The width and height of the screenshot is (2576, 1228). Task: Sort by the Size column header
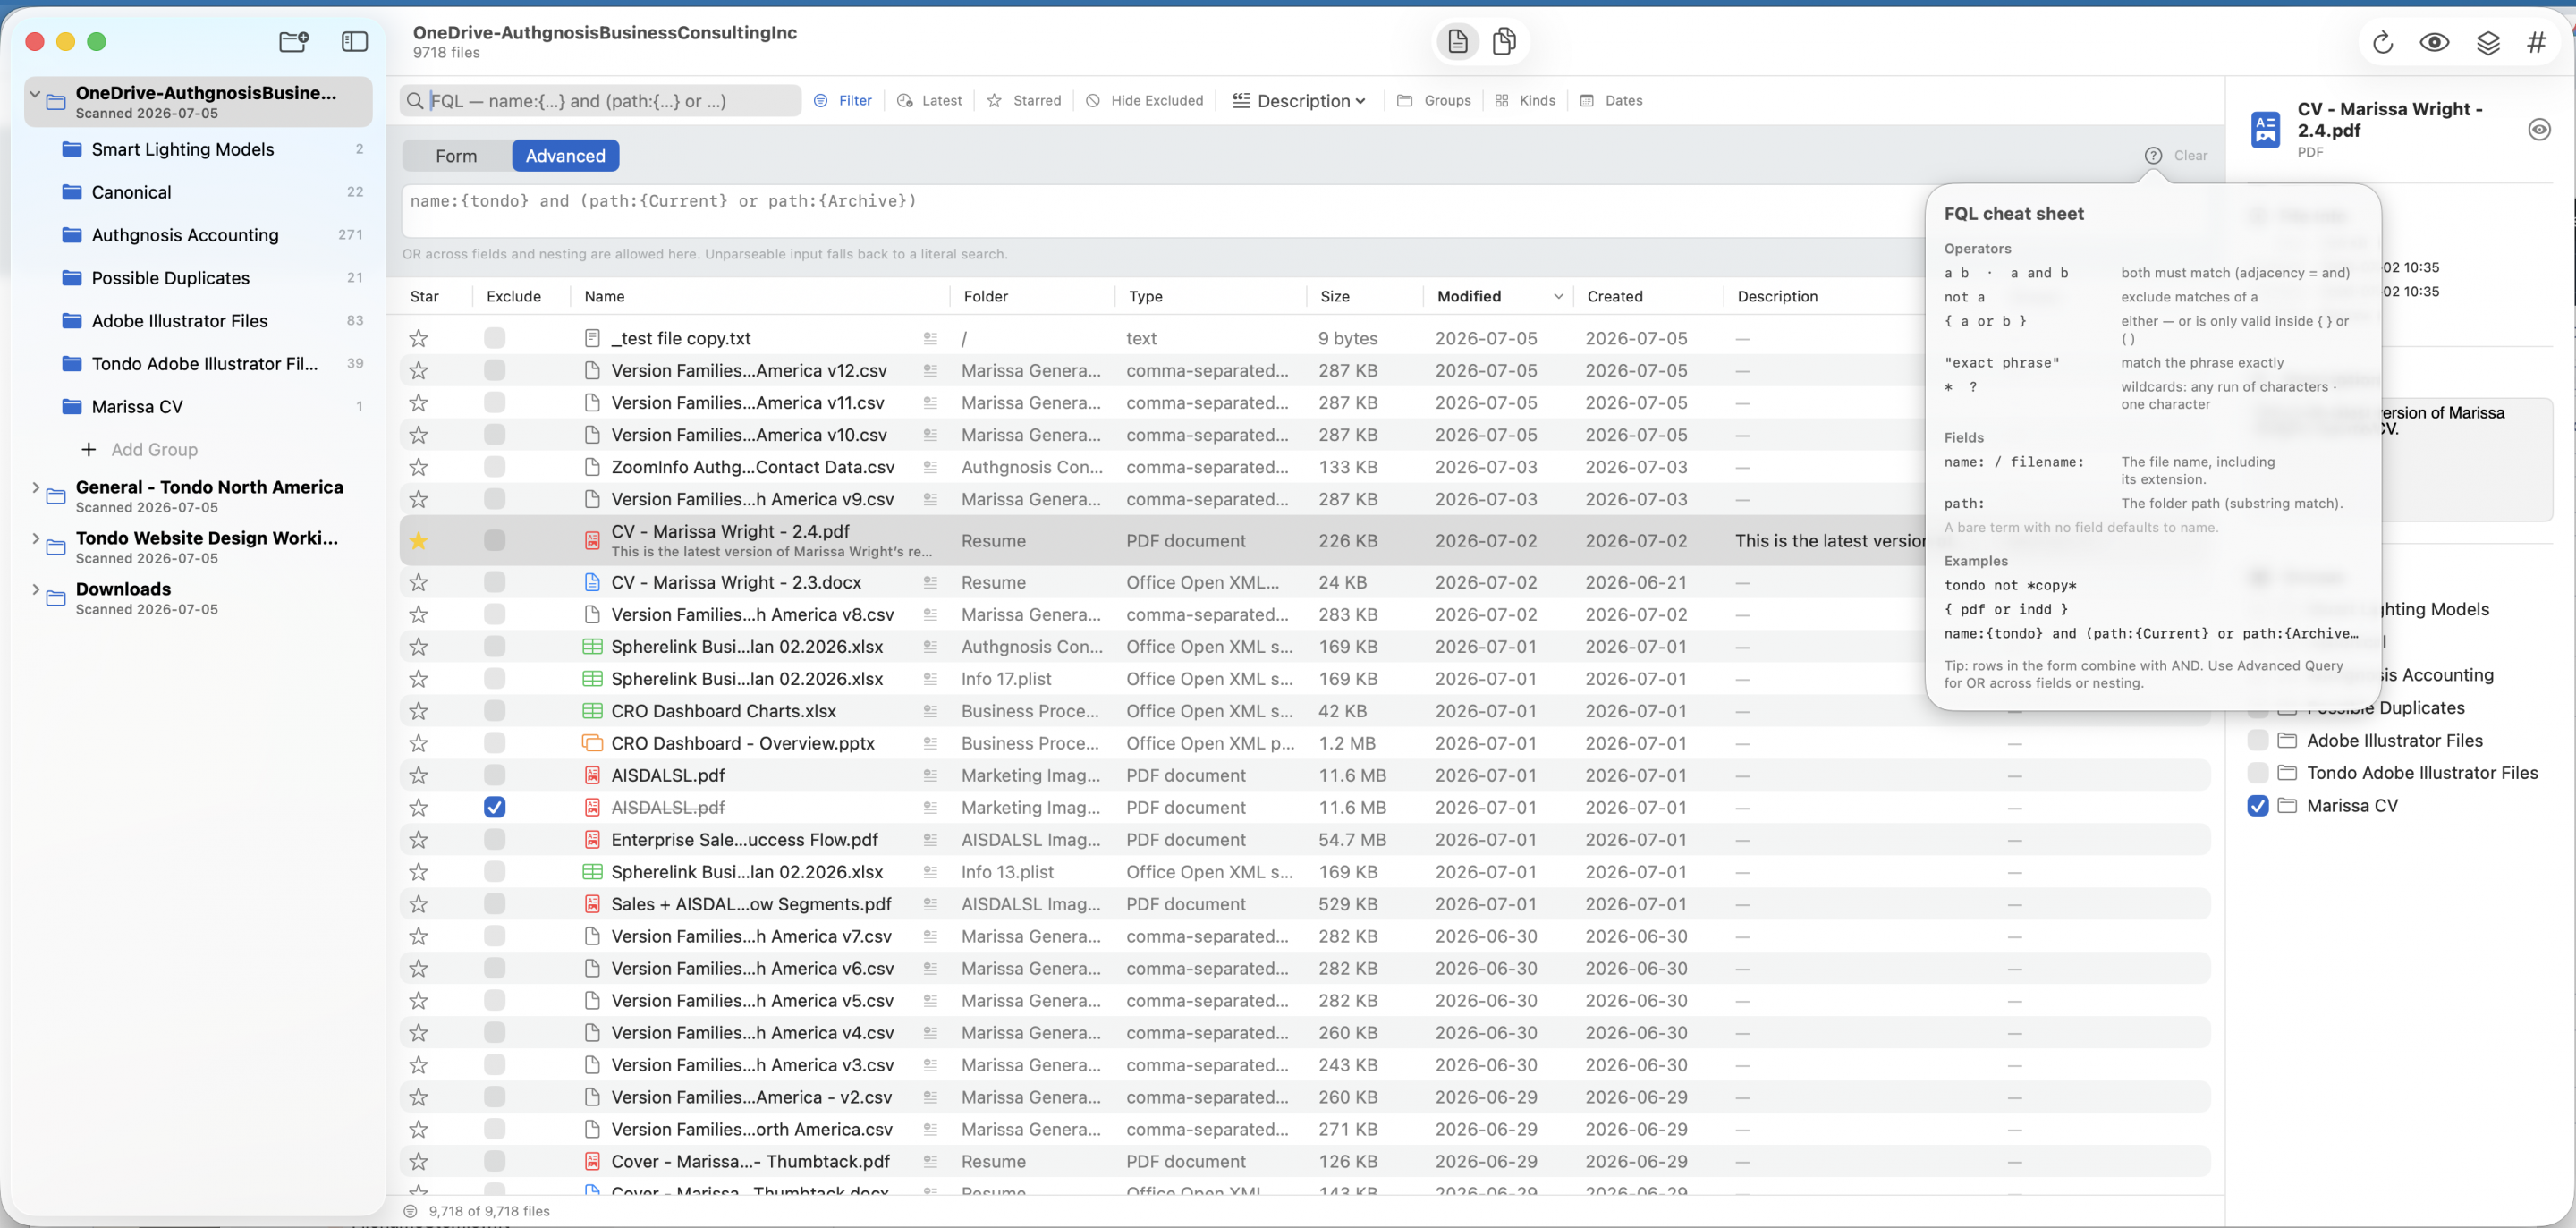[1334, 296]
